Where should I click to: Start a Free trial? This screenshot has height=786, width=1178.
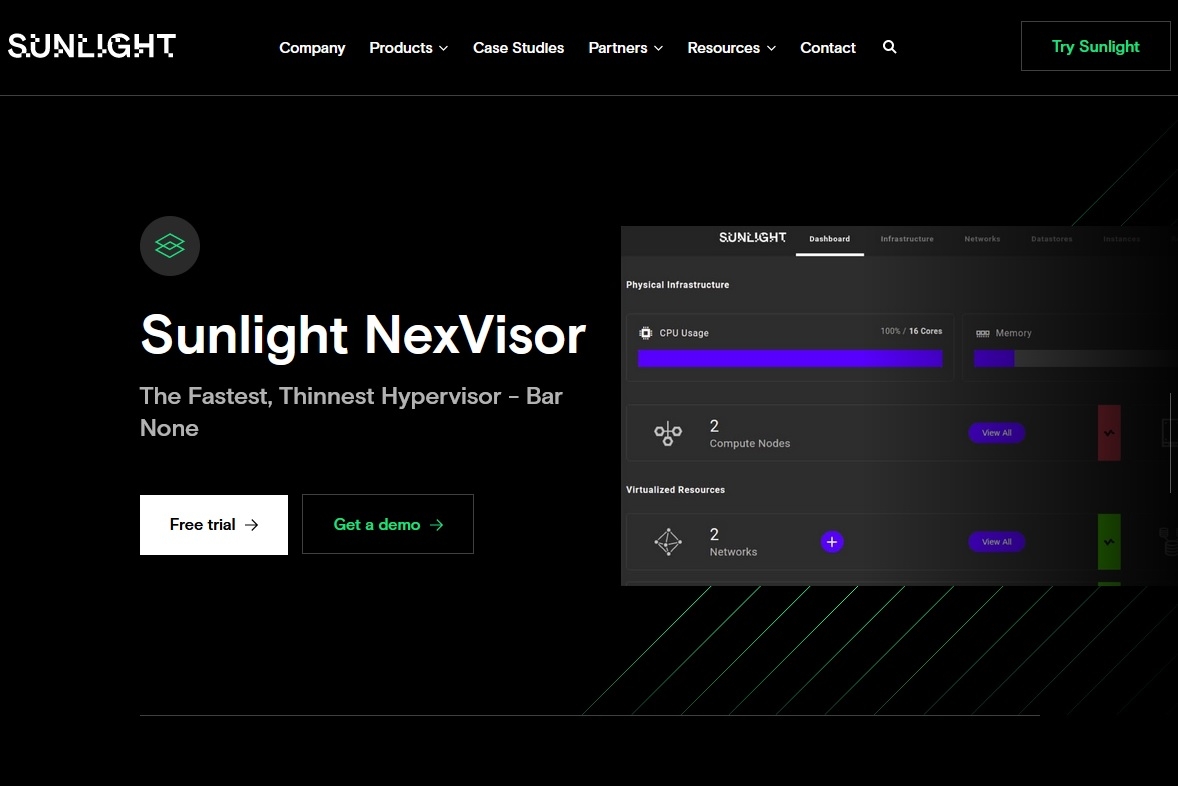213,525
